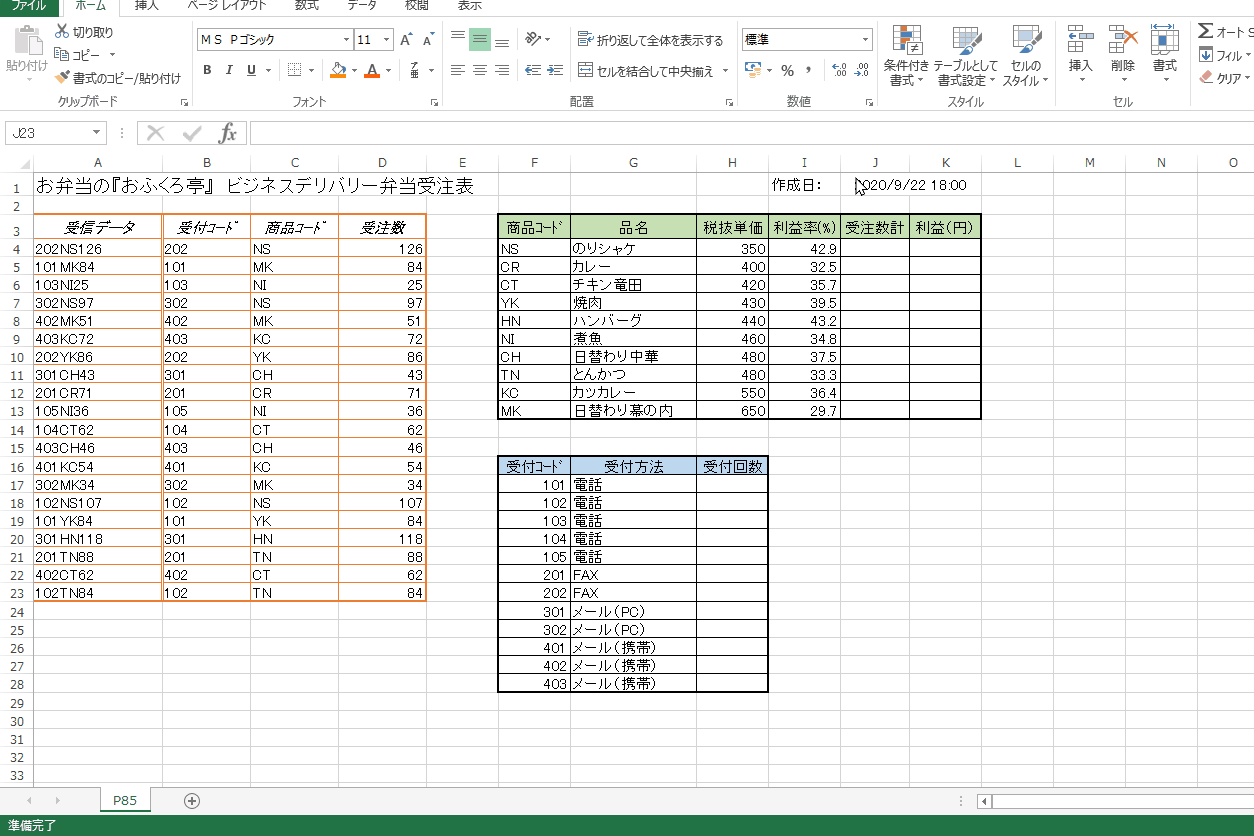Apply the orange fill color bucket

coord(338,70)
